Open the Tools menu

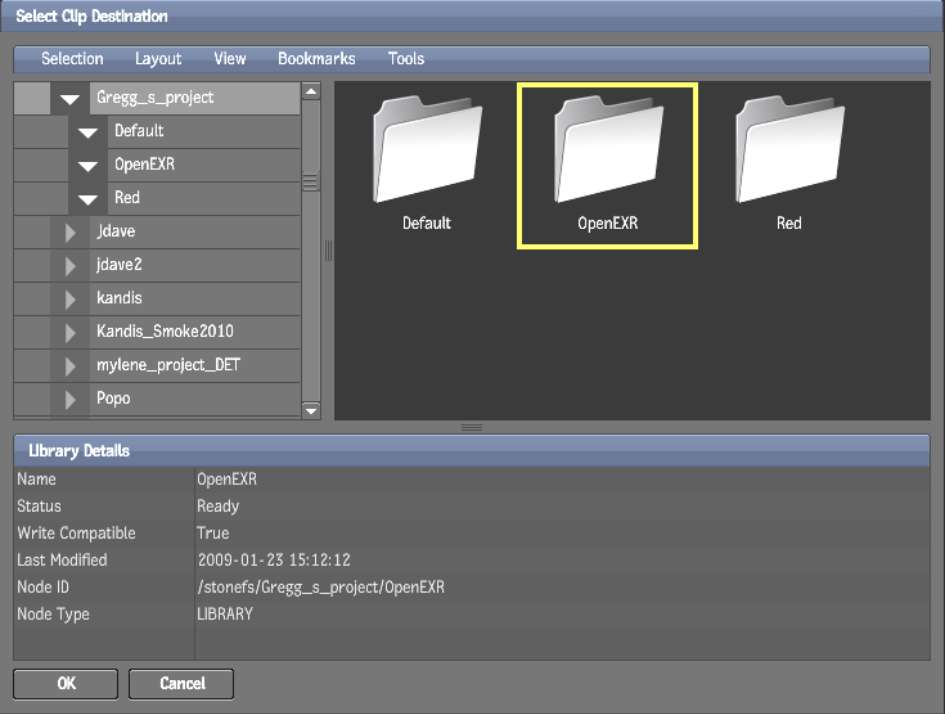pos(406,59)
